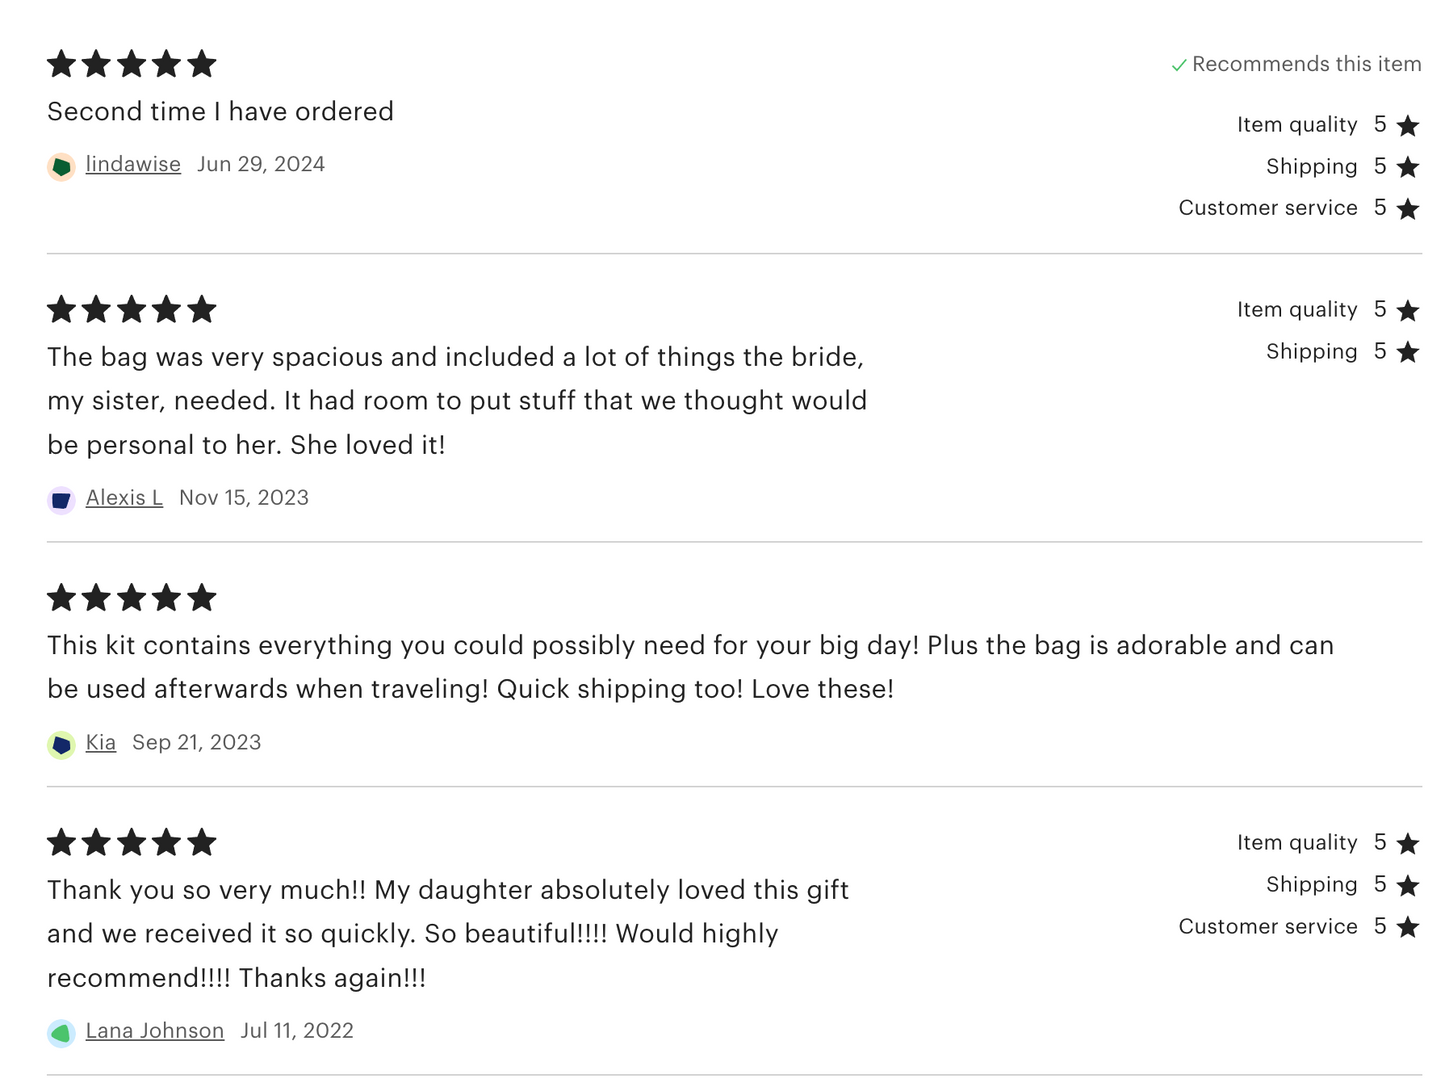Visit Kia's reviewer profile link
Screen dimensions: 1445x1087
point(101,742)
